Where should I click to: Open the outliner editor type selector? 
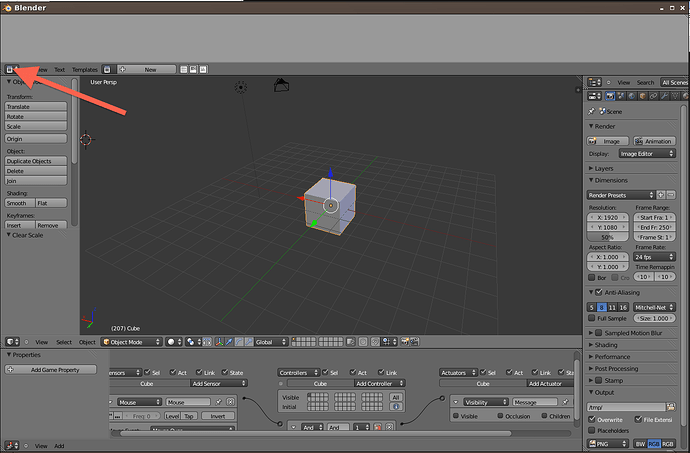coord(595,82)
